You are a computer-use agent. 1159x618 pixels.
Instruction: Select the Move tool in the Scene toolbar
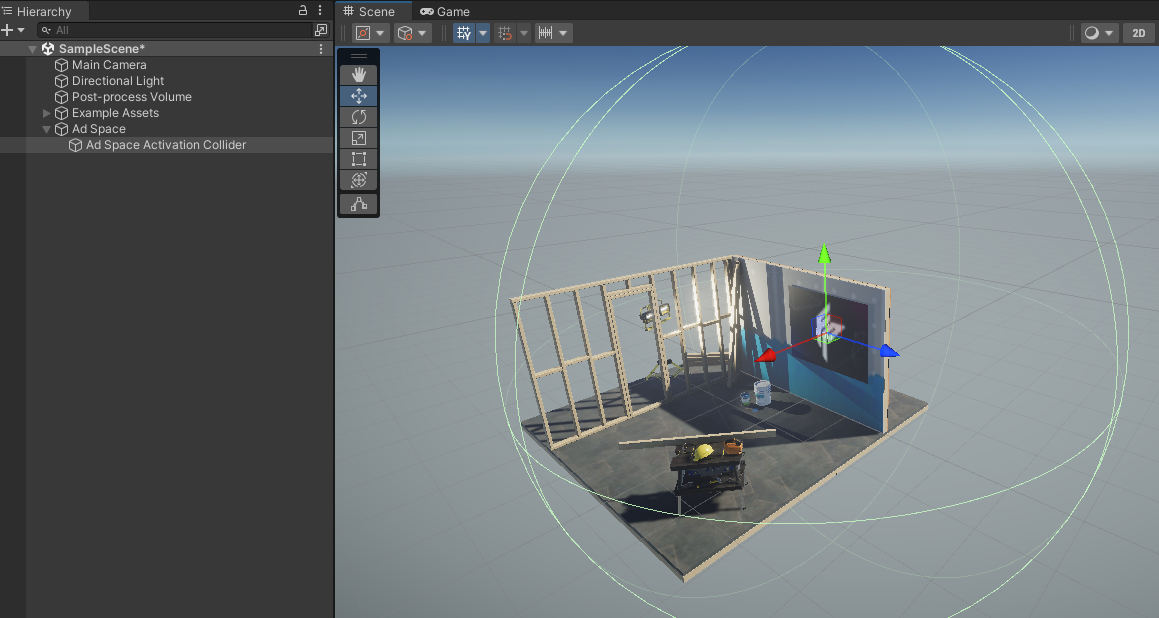[358, 96]
